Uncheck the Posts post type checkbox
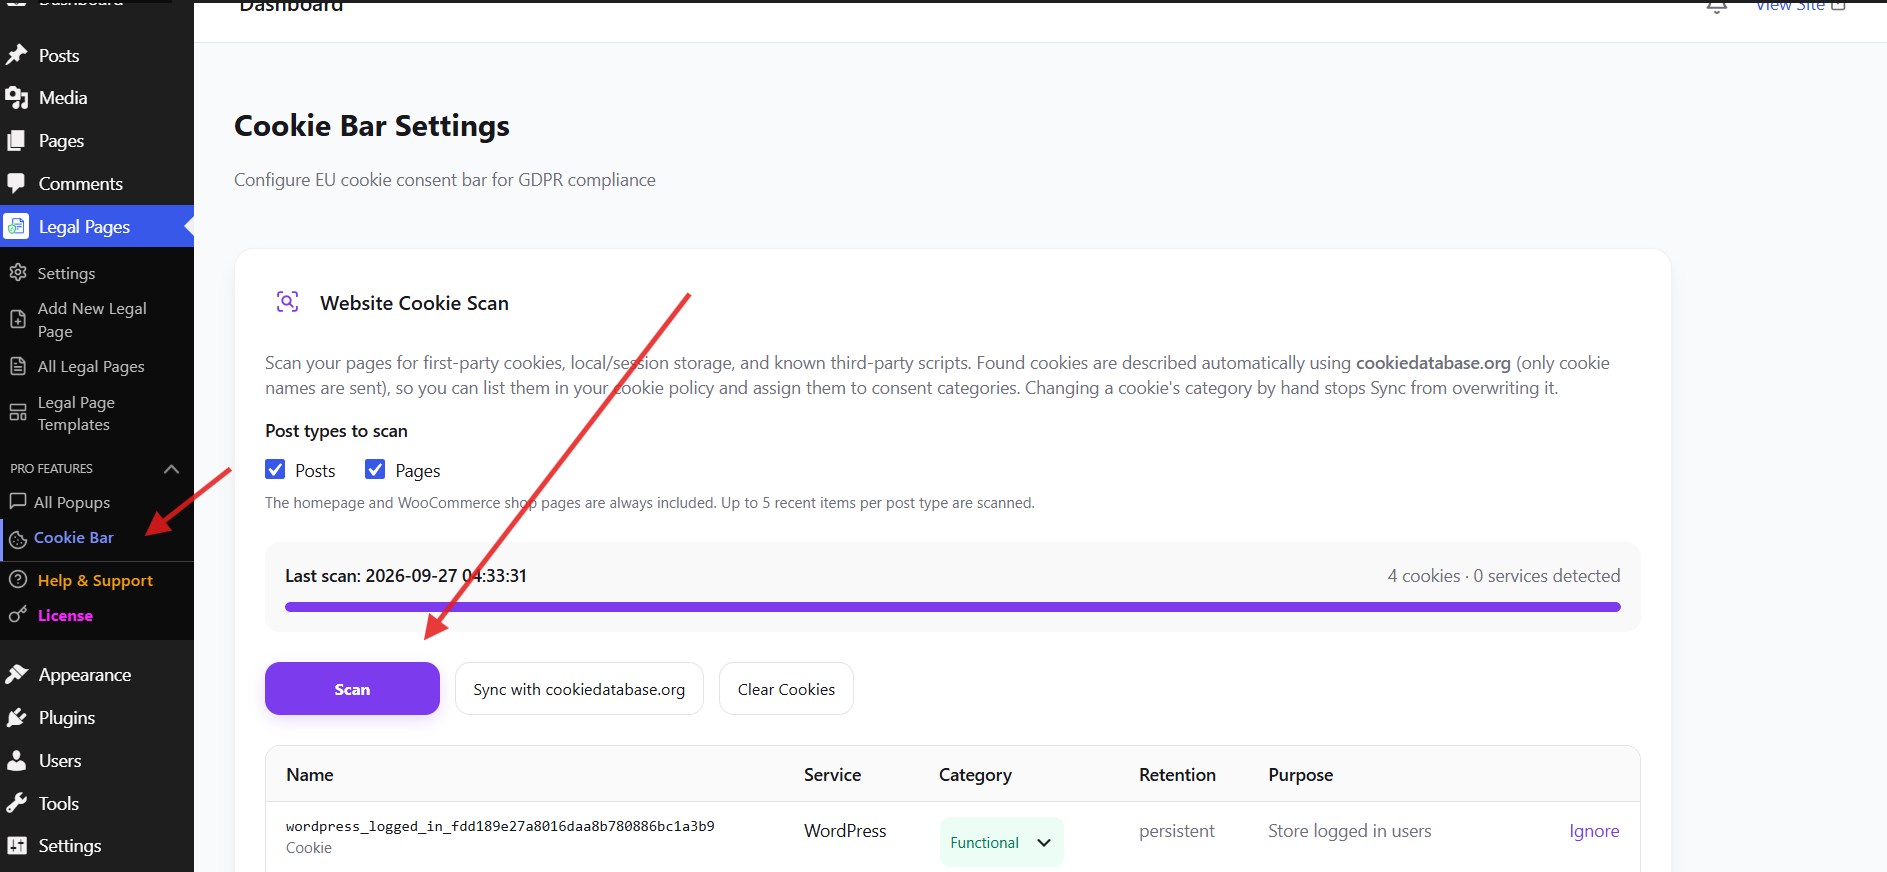This screenshot has width=1887, height=872. [275, 469]
